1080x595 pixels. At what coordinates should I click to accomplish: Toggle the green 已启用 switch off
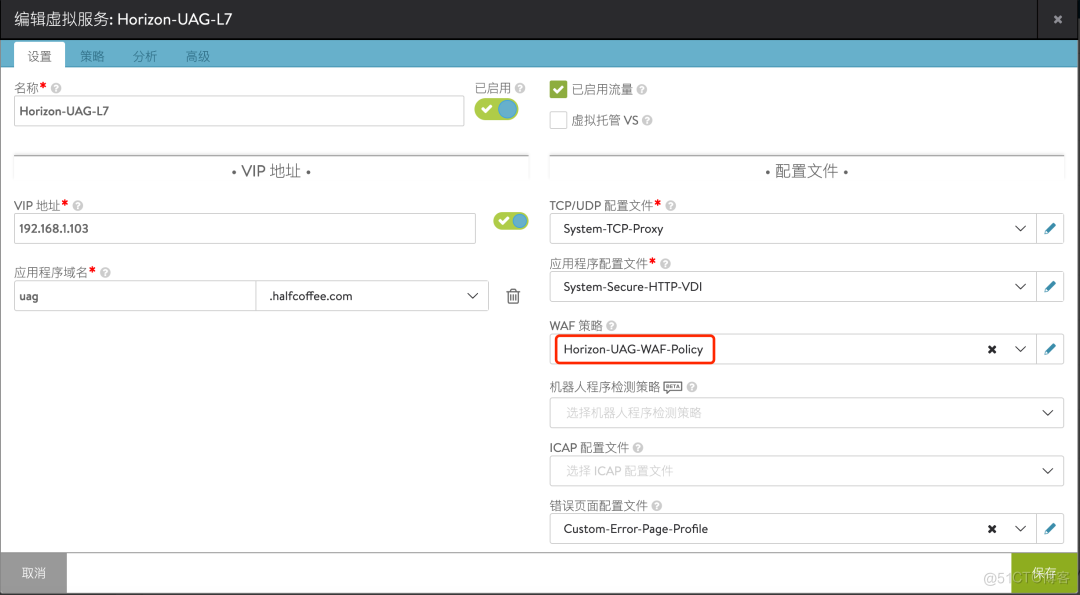496,110
